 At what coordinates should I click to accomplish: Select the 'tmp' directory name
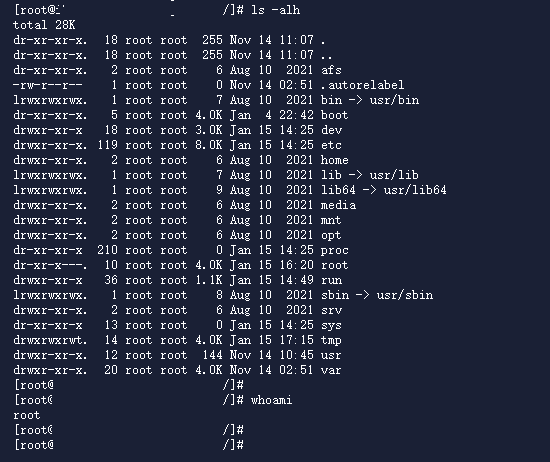click(x=331, y=340)
